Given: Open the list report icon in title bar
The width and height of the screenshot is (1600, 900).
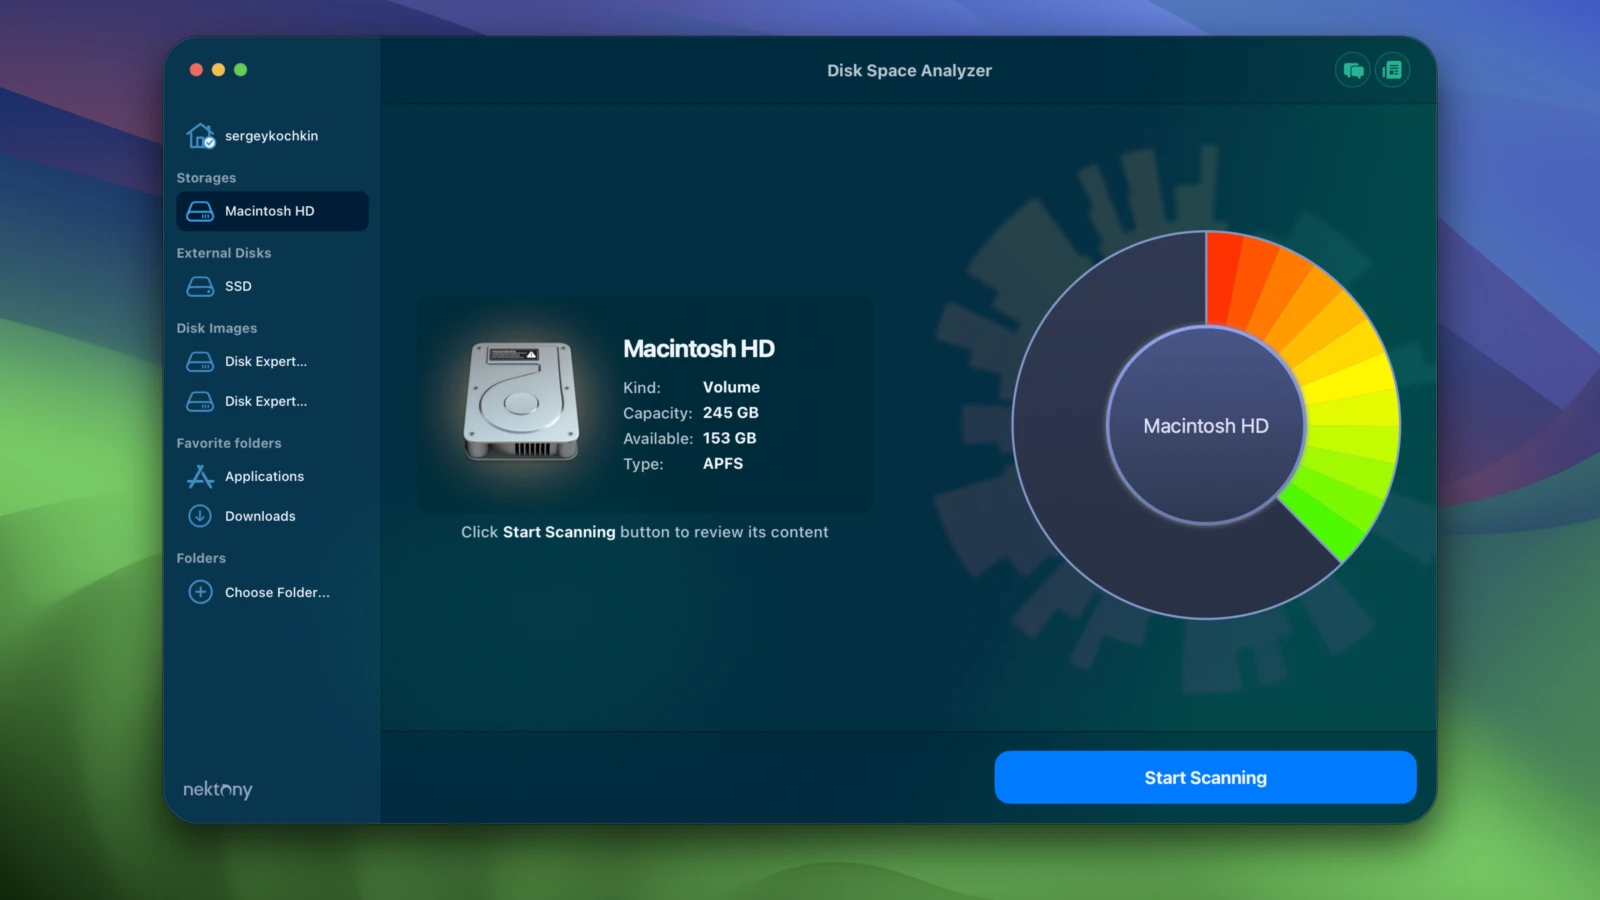Looking at the screenshot, I should point(1392,70).
